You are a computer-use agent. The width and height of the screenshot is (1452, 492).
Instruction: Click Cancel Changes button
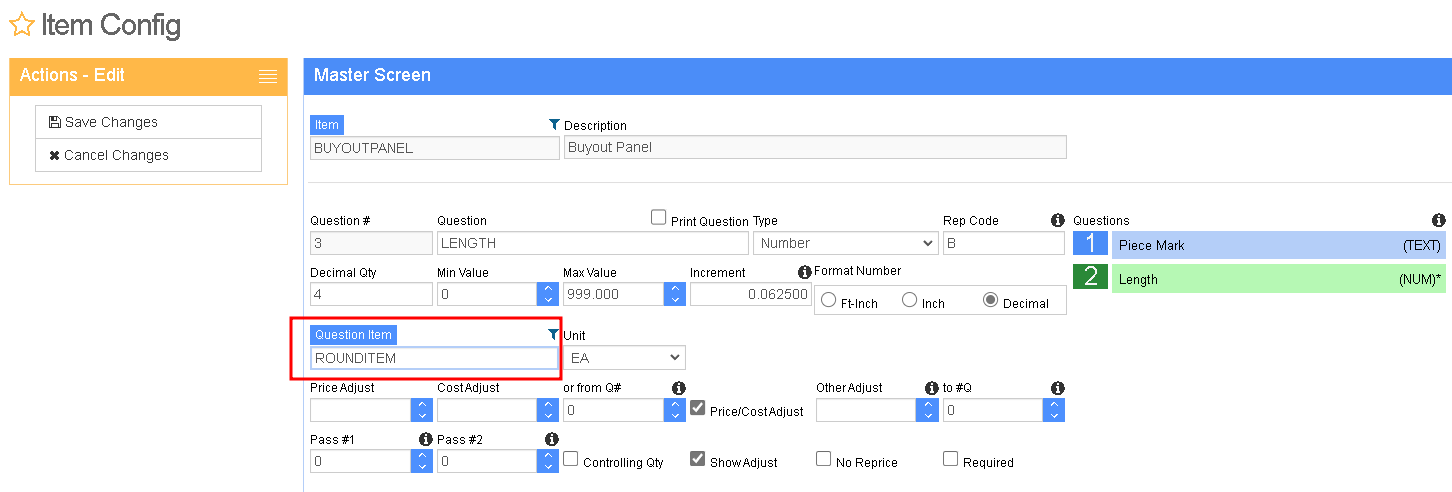coord(148,155)
